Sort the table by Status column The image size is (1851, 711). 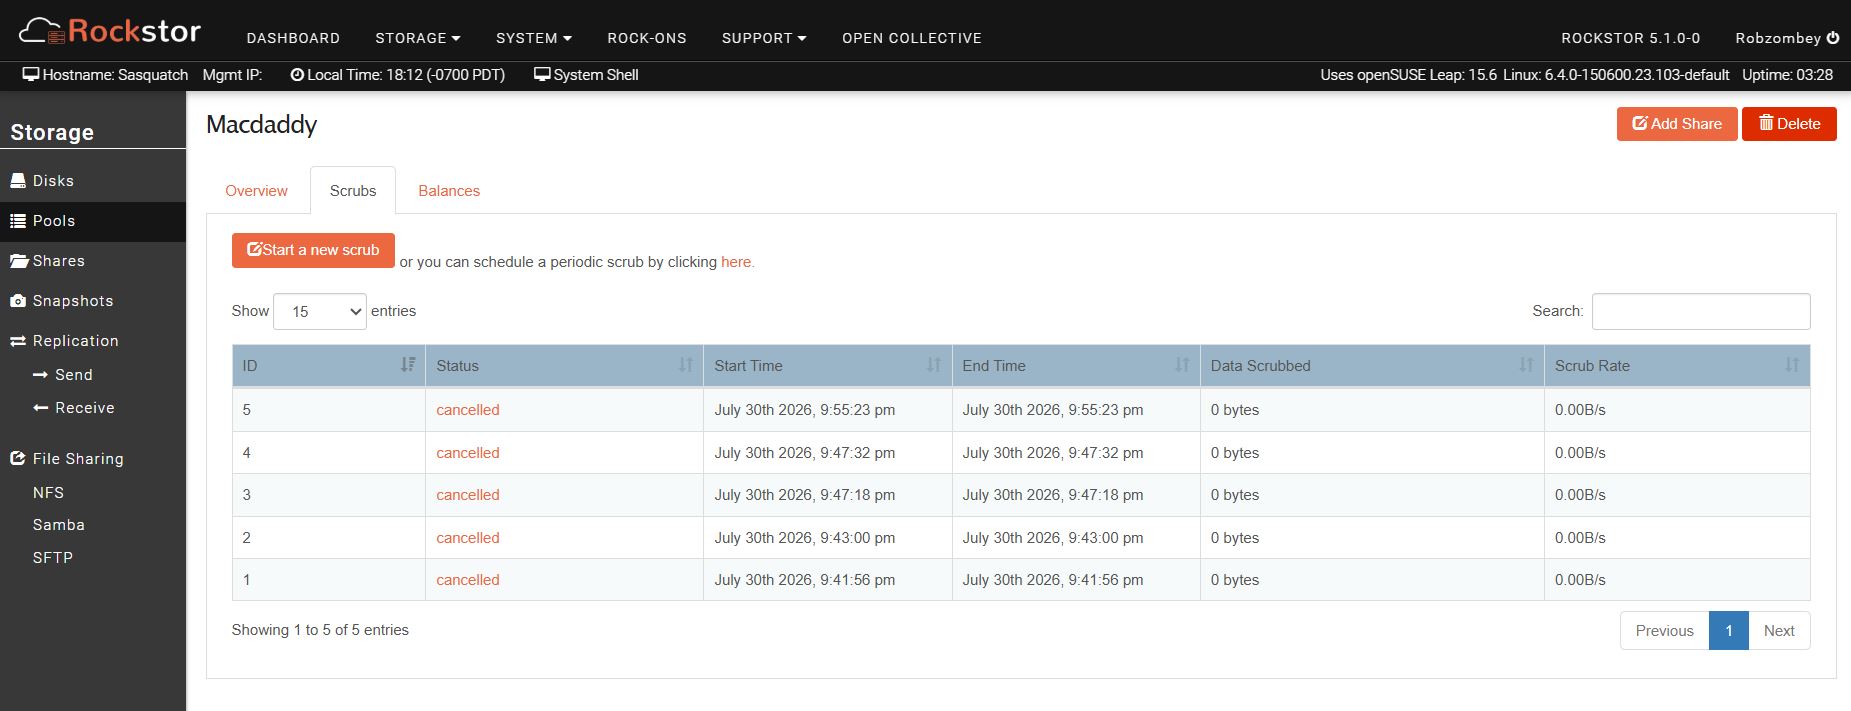(565, 366)
